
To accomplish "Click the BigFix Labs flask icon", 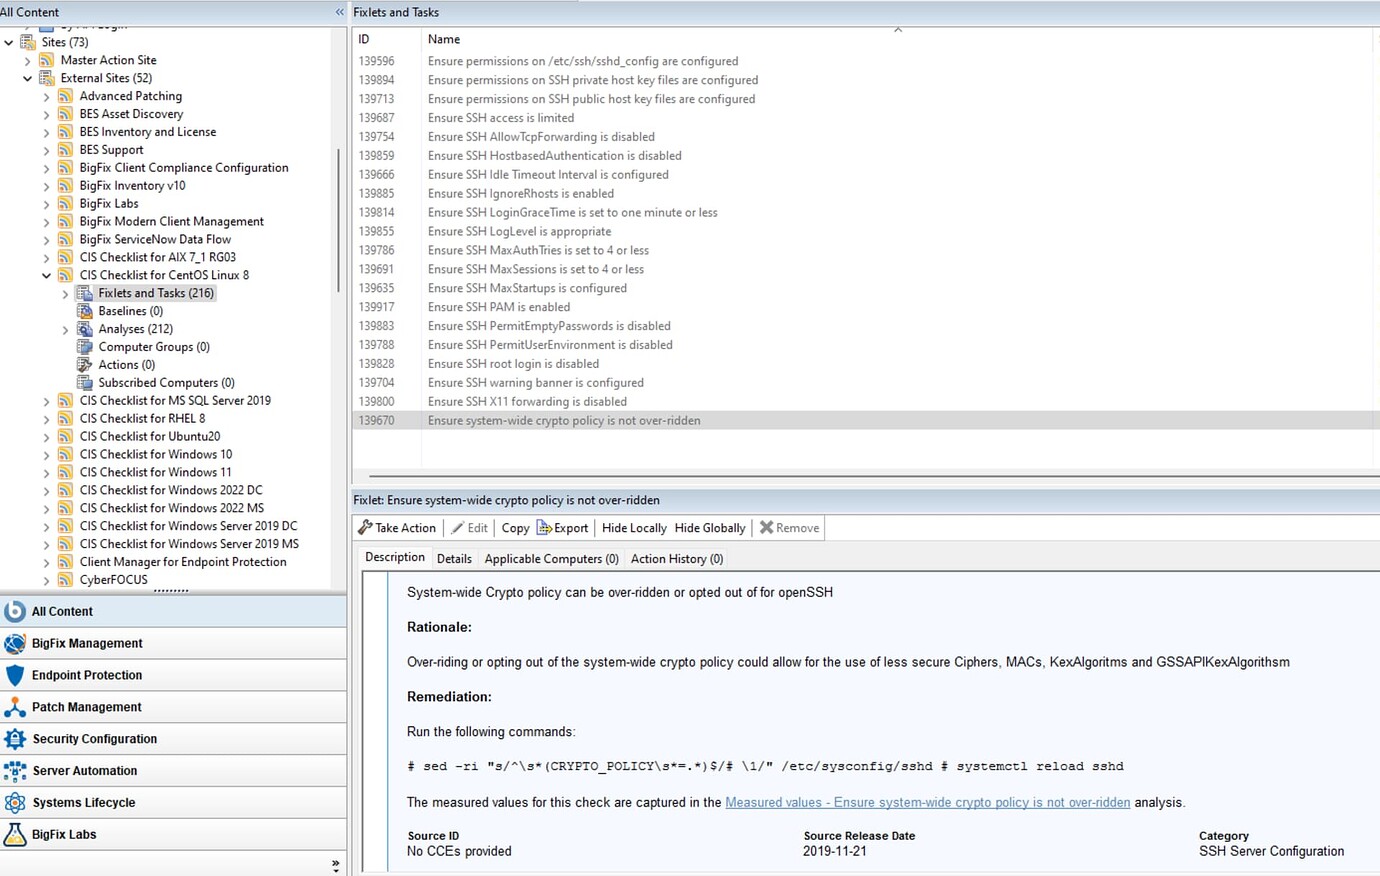I will point(15,834).
